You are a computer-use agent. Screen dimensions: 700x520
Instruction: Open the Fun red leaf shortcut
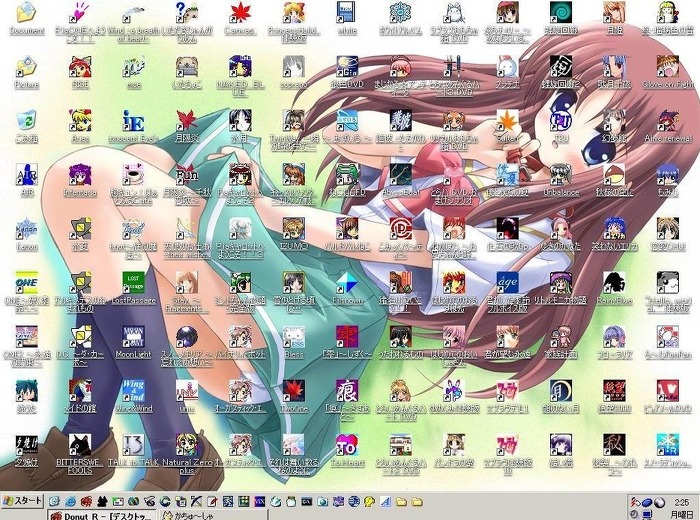click(x=187, y=175)
